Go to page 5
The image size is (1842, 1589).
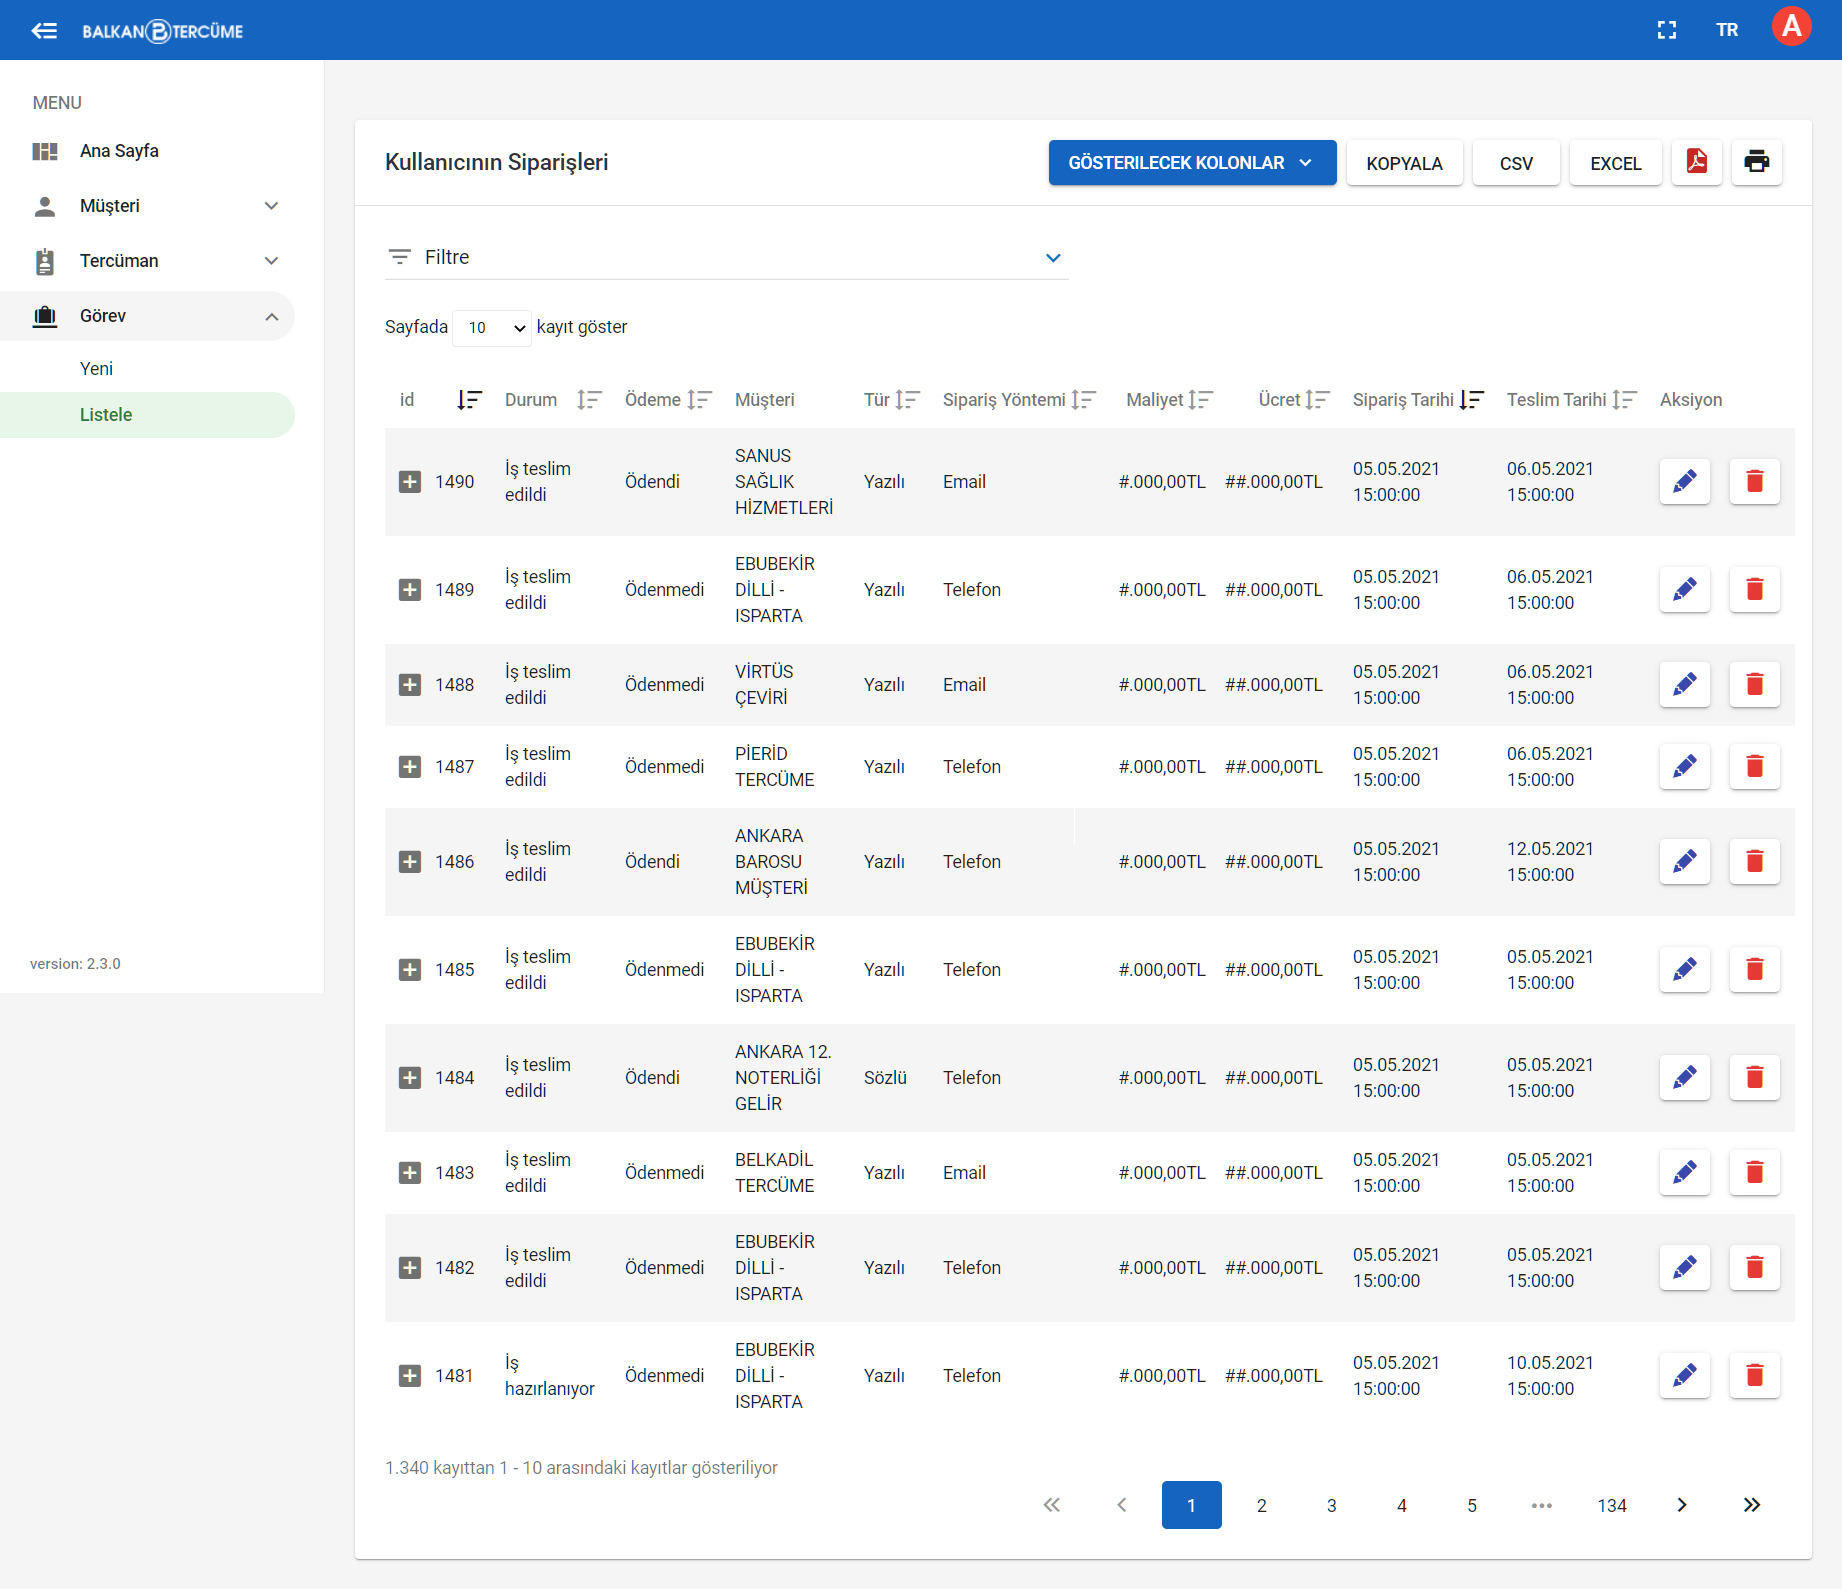[x=1472, y=1505]
